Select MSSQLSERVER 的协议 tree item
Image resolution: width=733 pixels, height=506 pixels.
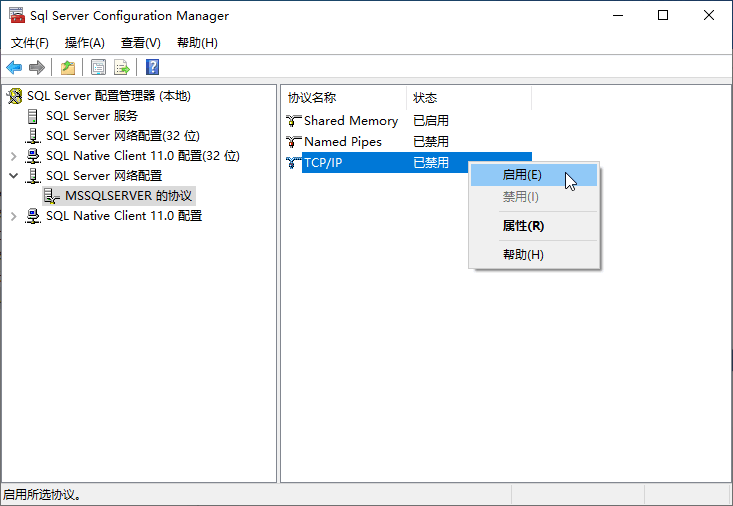click(129, 196)
